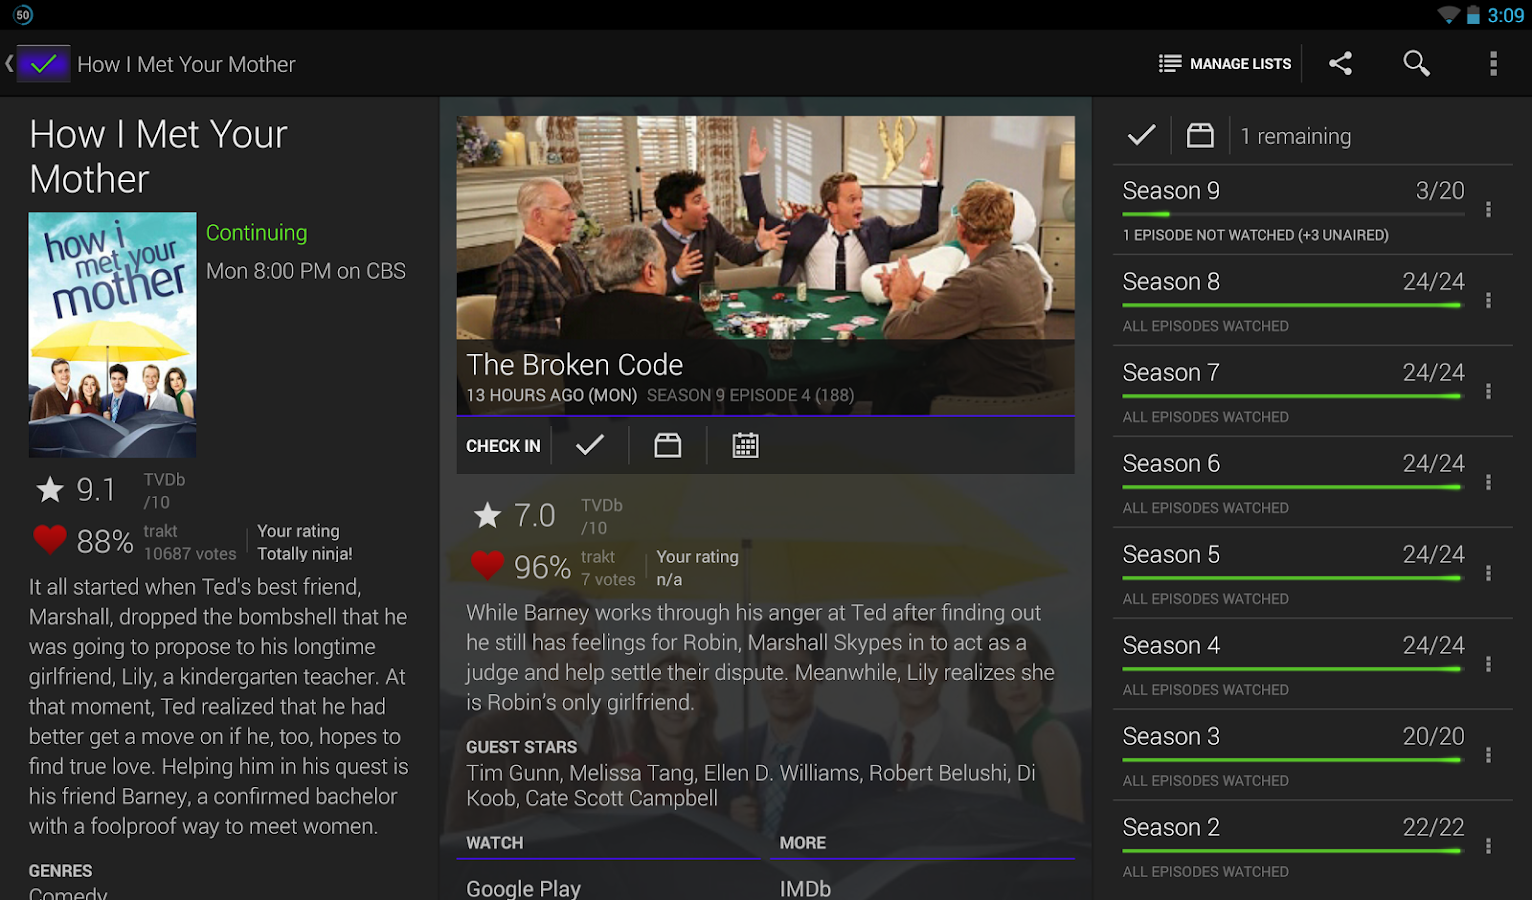
Task: Open the Season 4 episode list
Action: [x=1293, y=665]
